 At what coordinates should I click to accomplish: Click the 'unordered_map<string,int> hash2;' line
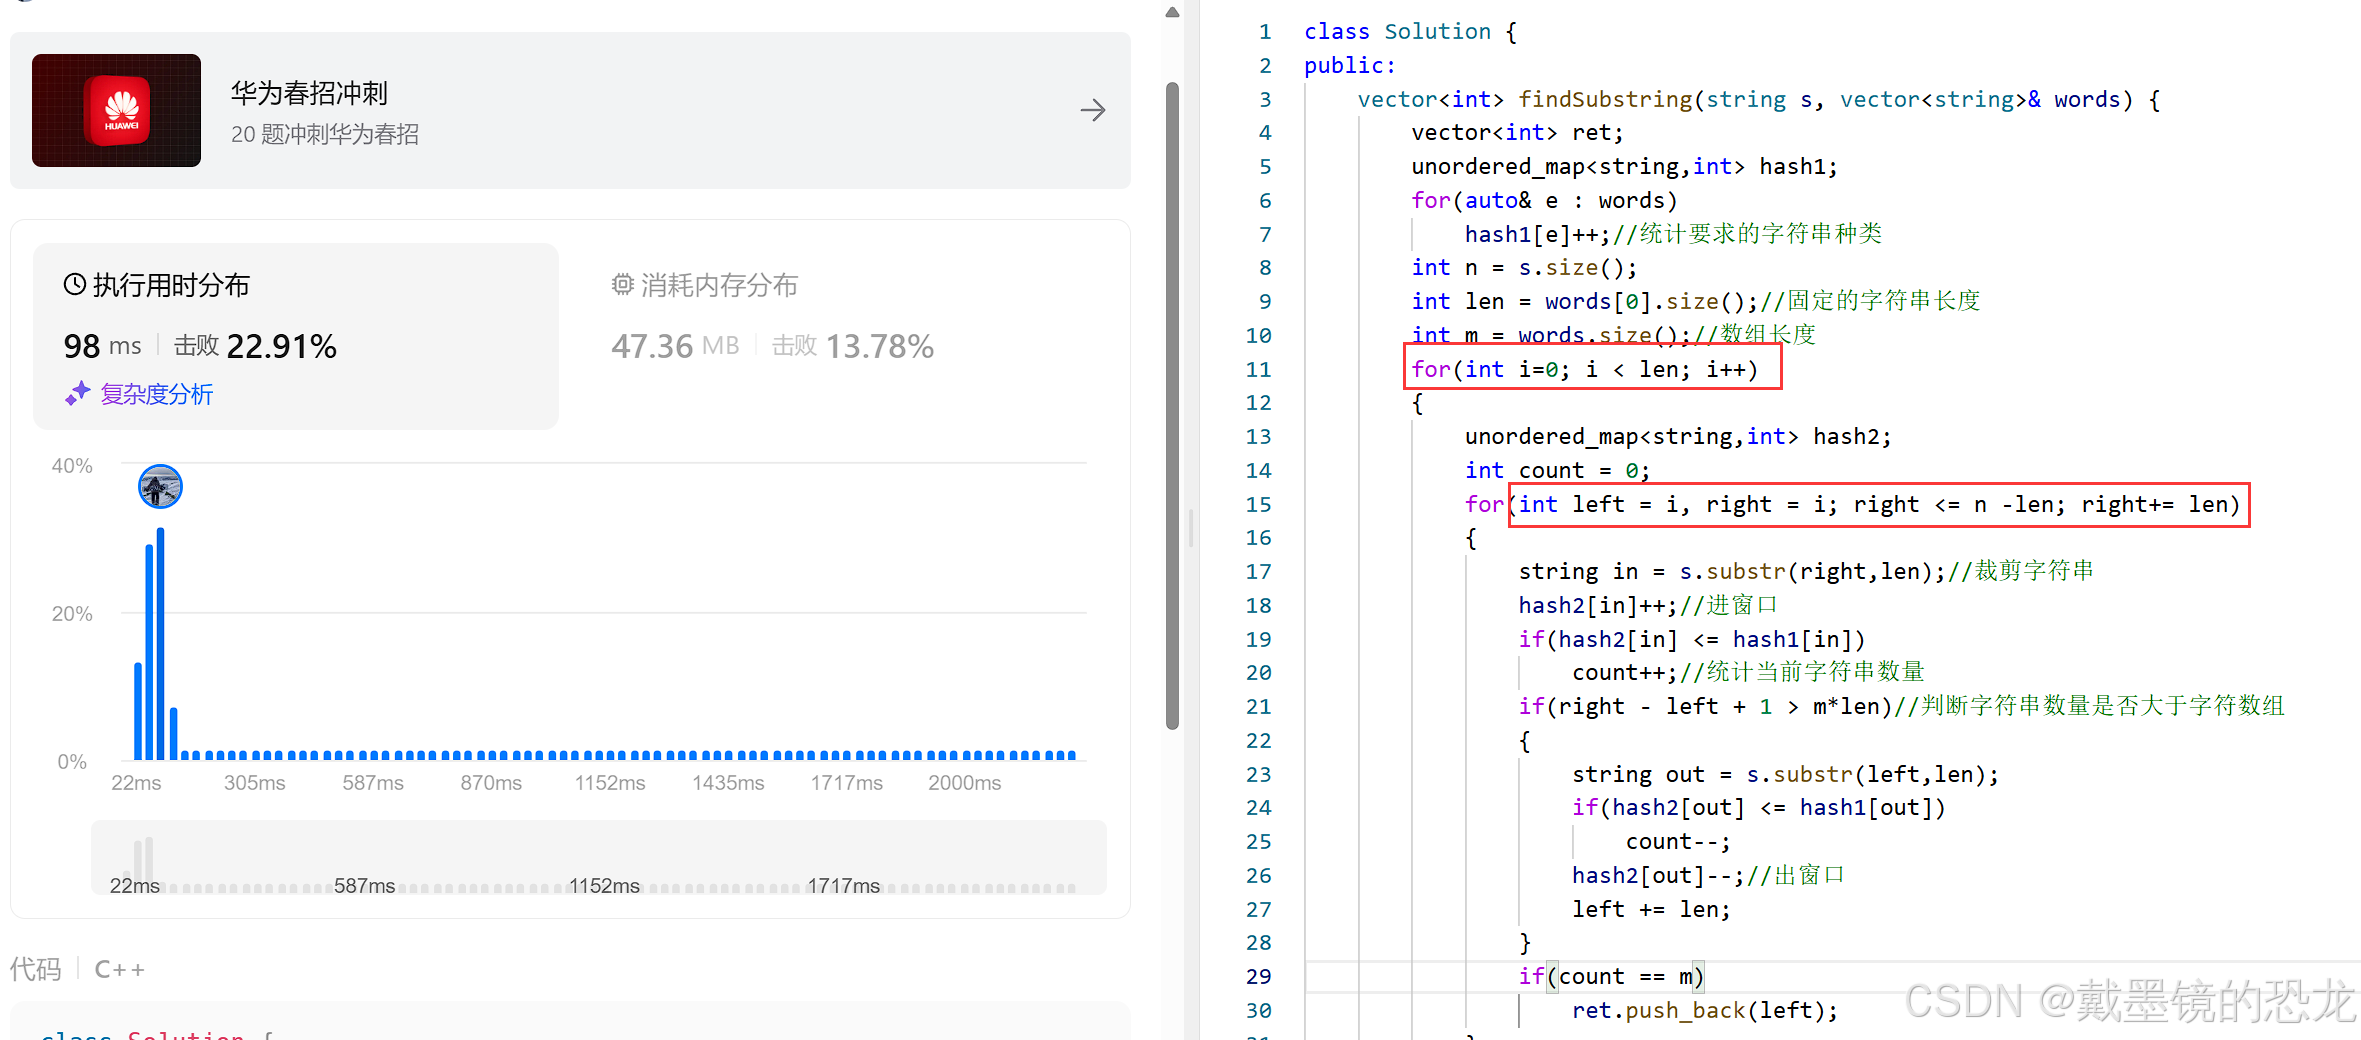pyautogui.click(x=1678, y=437)
